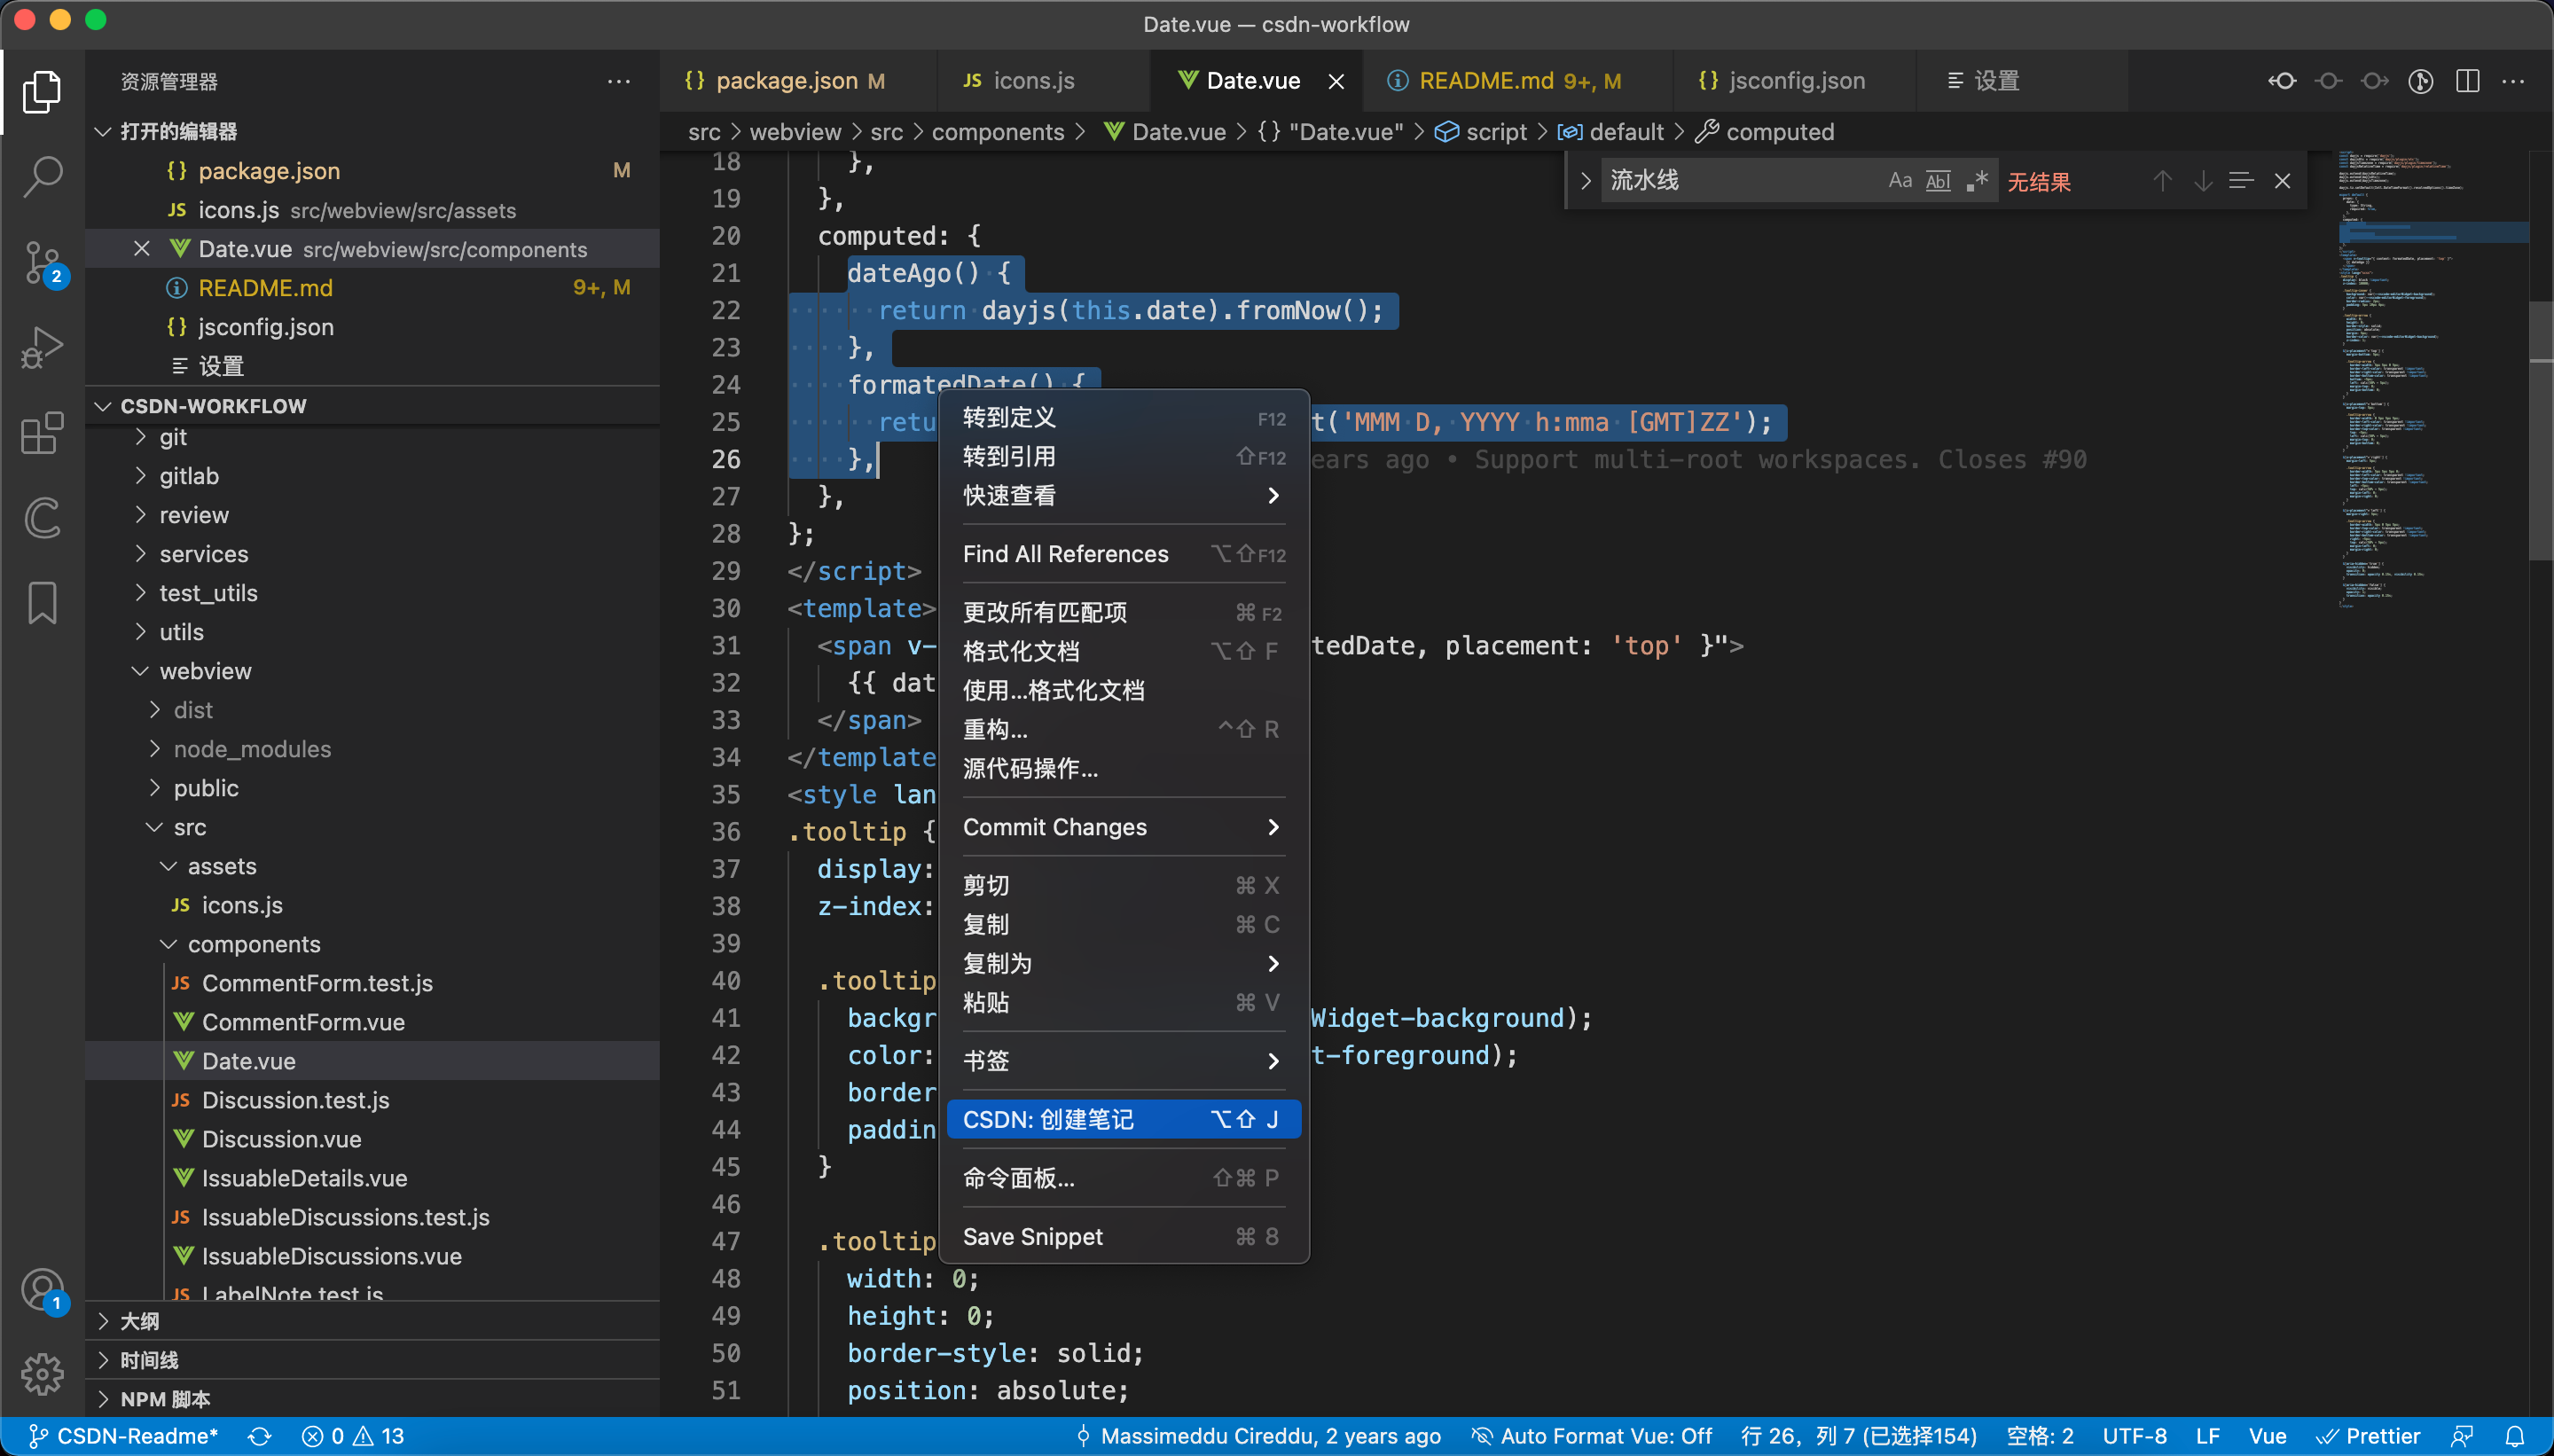Click the find input field with 流水线
Viewport: 2554px width, 1456px height.
pyautogui.click(x=1738, y=181)
